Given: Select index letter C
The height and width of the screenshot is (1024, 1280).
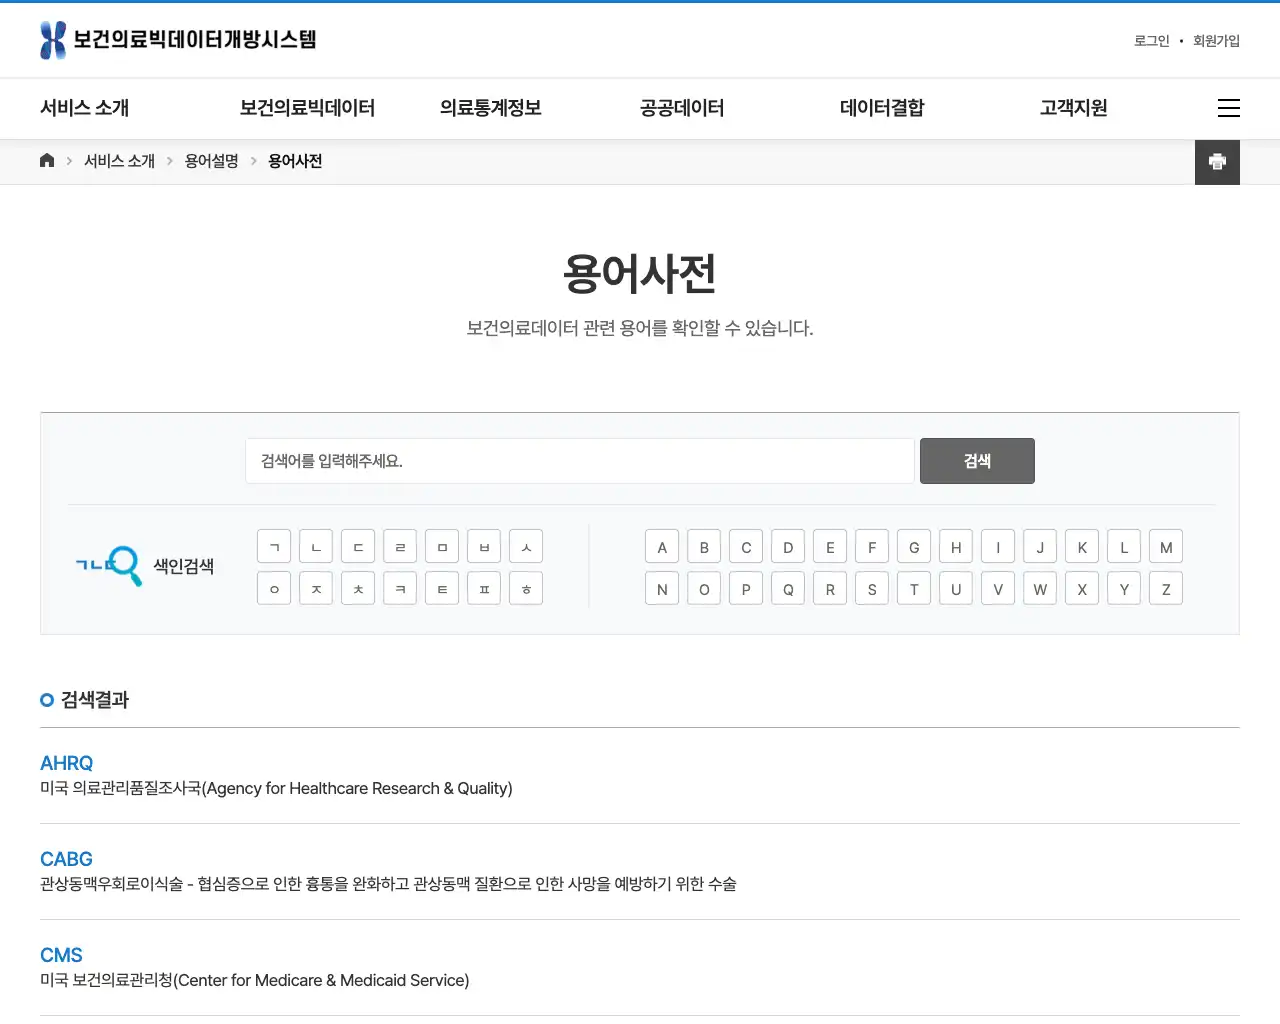Looking at the screenshot, I should (x=746, y=547).
